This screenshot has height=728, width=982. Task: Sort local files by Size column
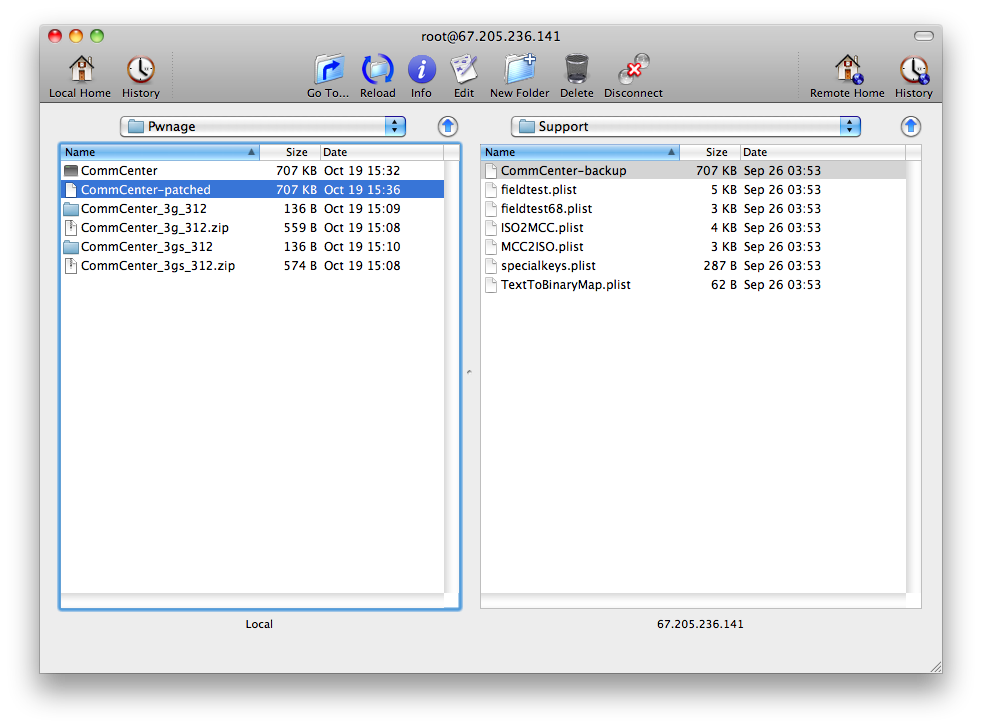click(x=289, y=152)
